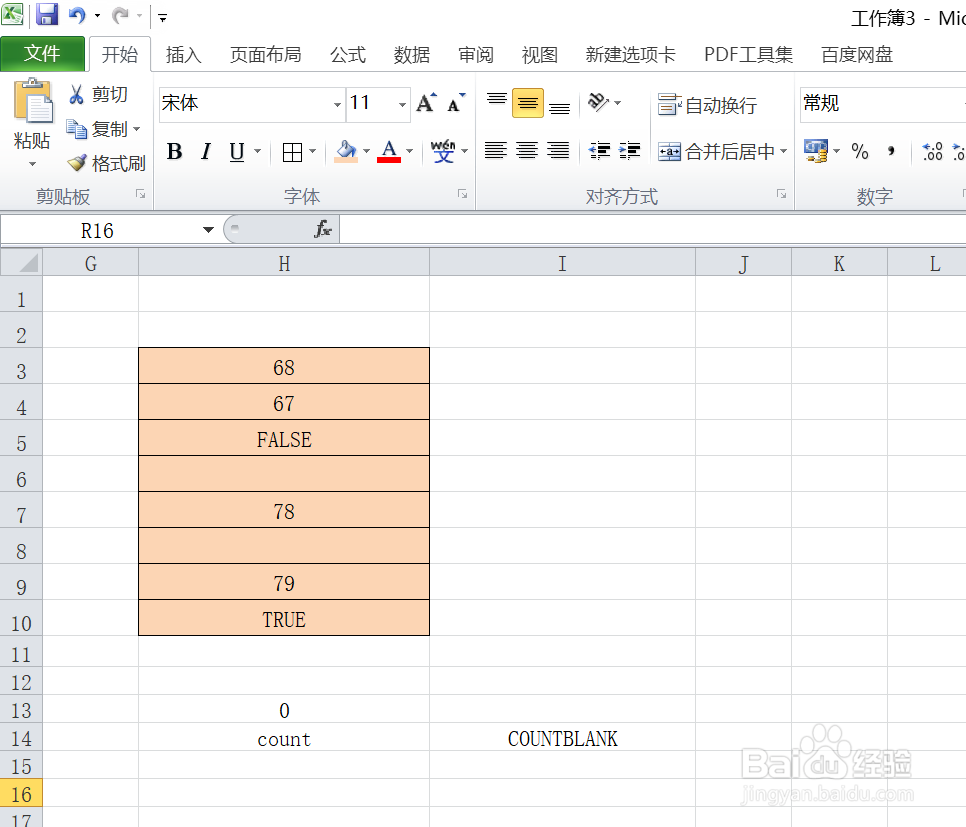Switch to the 公式 ribbon tab
Image resolution: width=966 pixels, height=827 pixels.
[348, 55]
